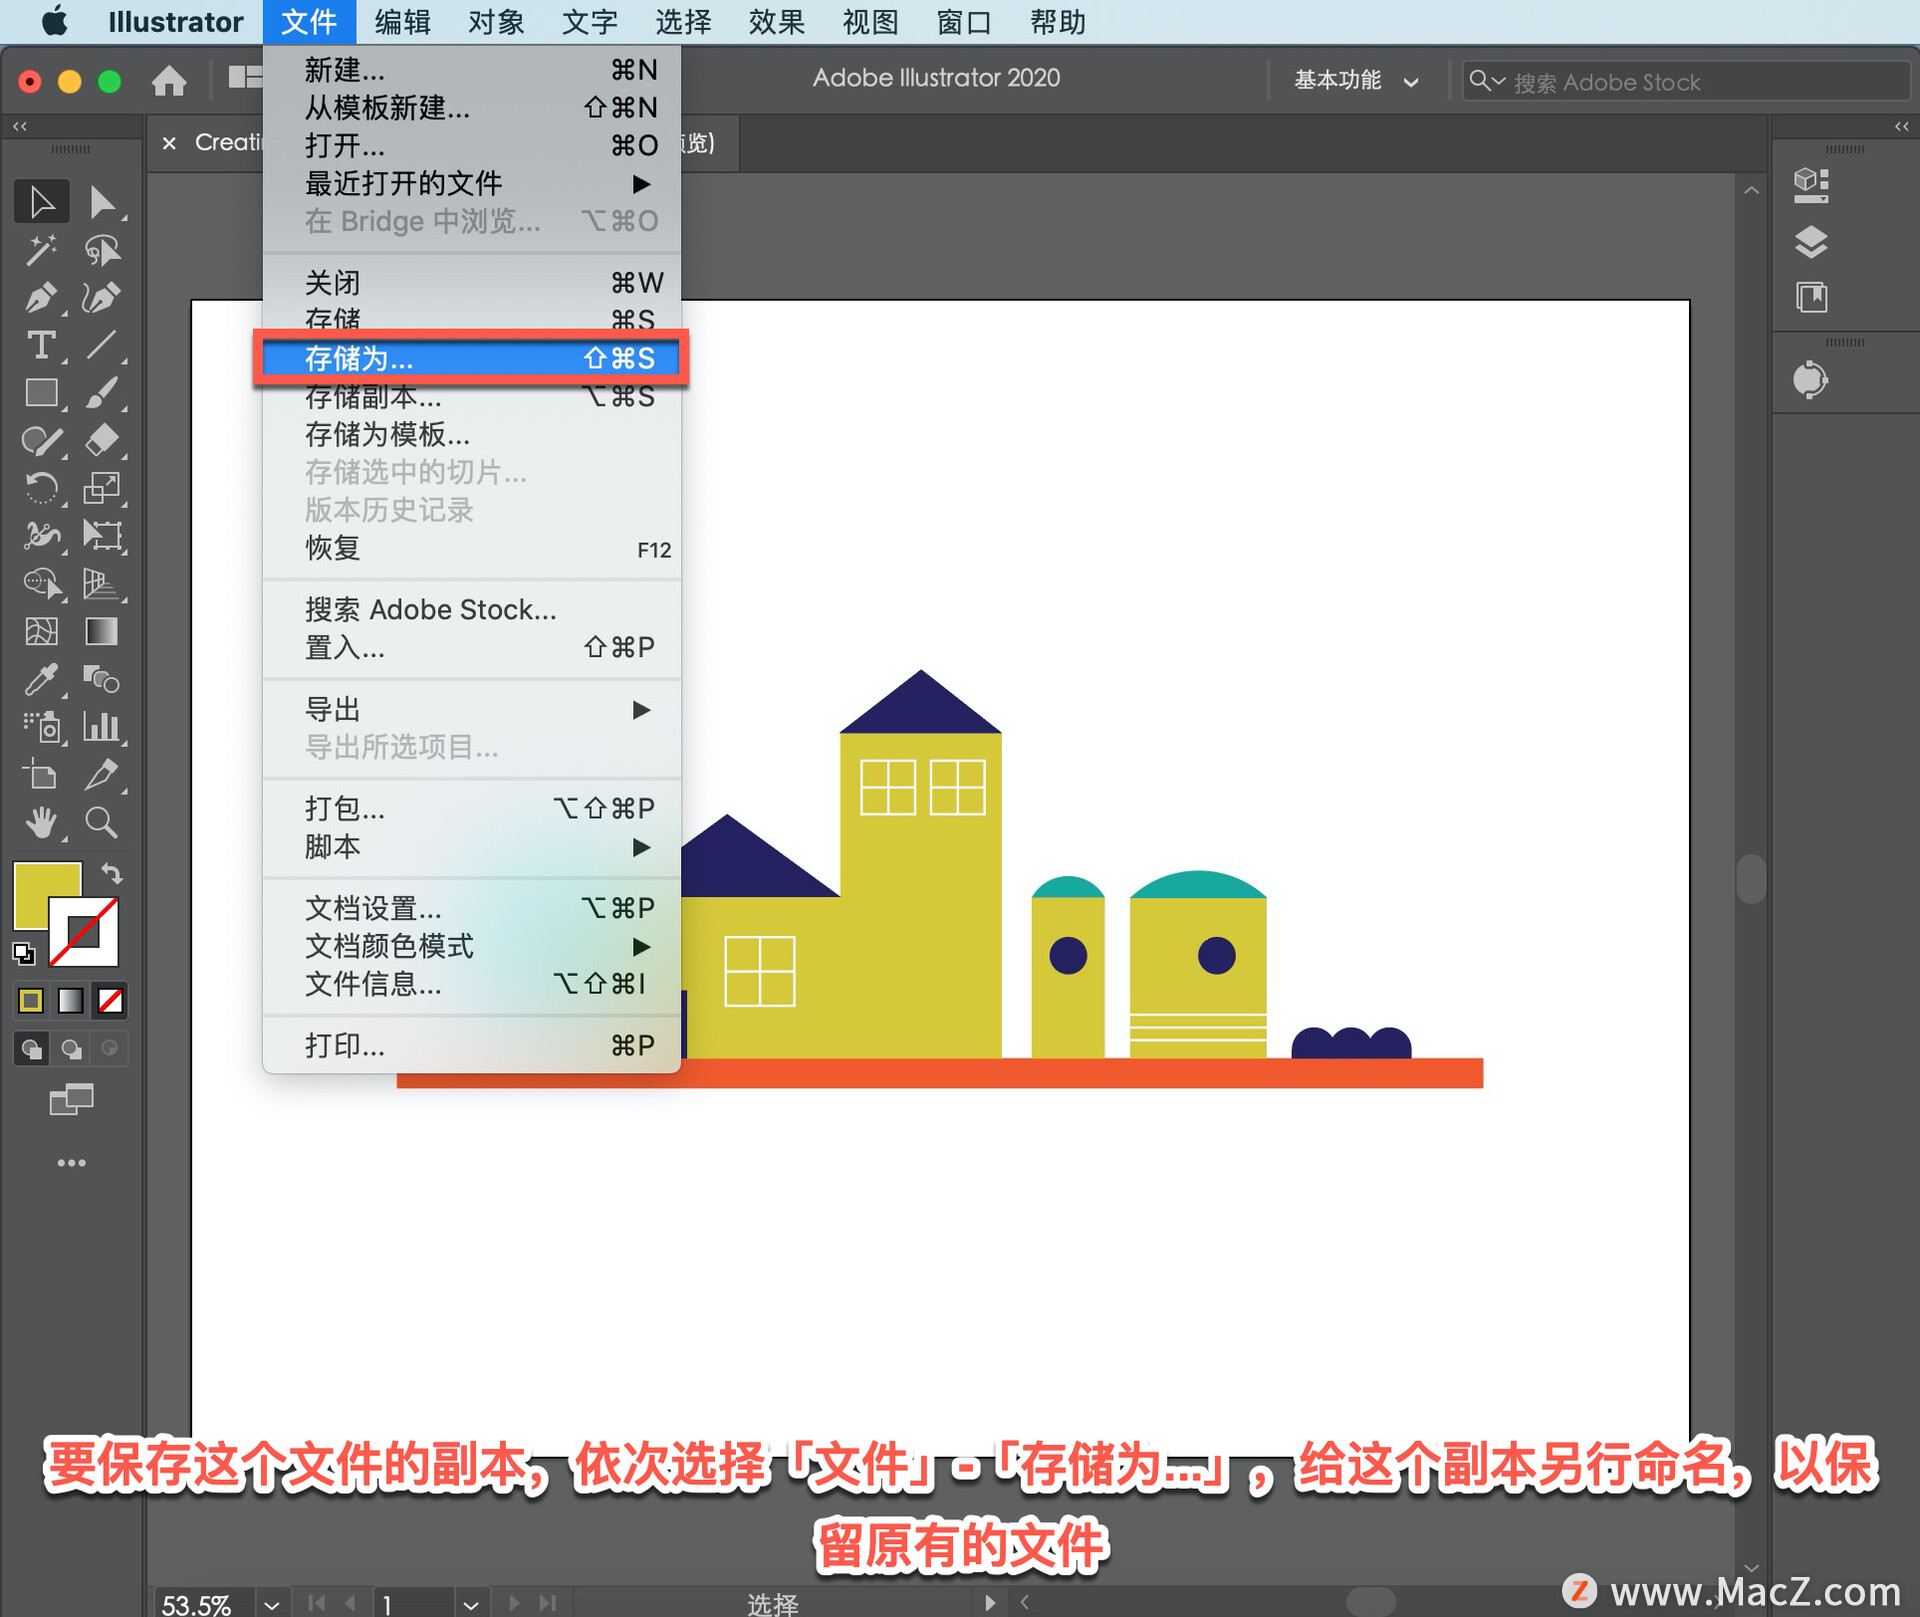Set paint mode to None

pos(110,1000)
